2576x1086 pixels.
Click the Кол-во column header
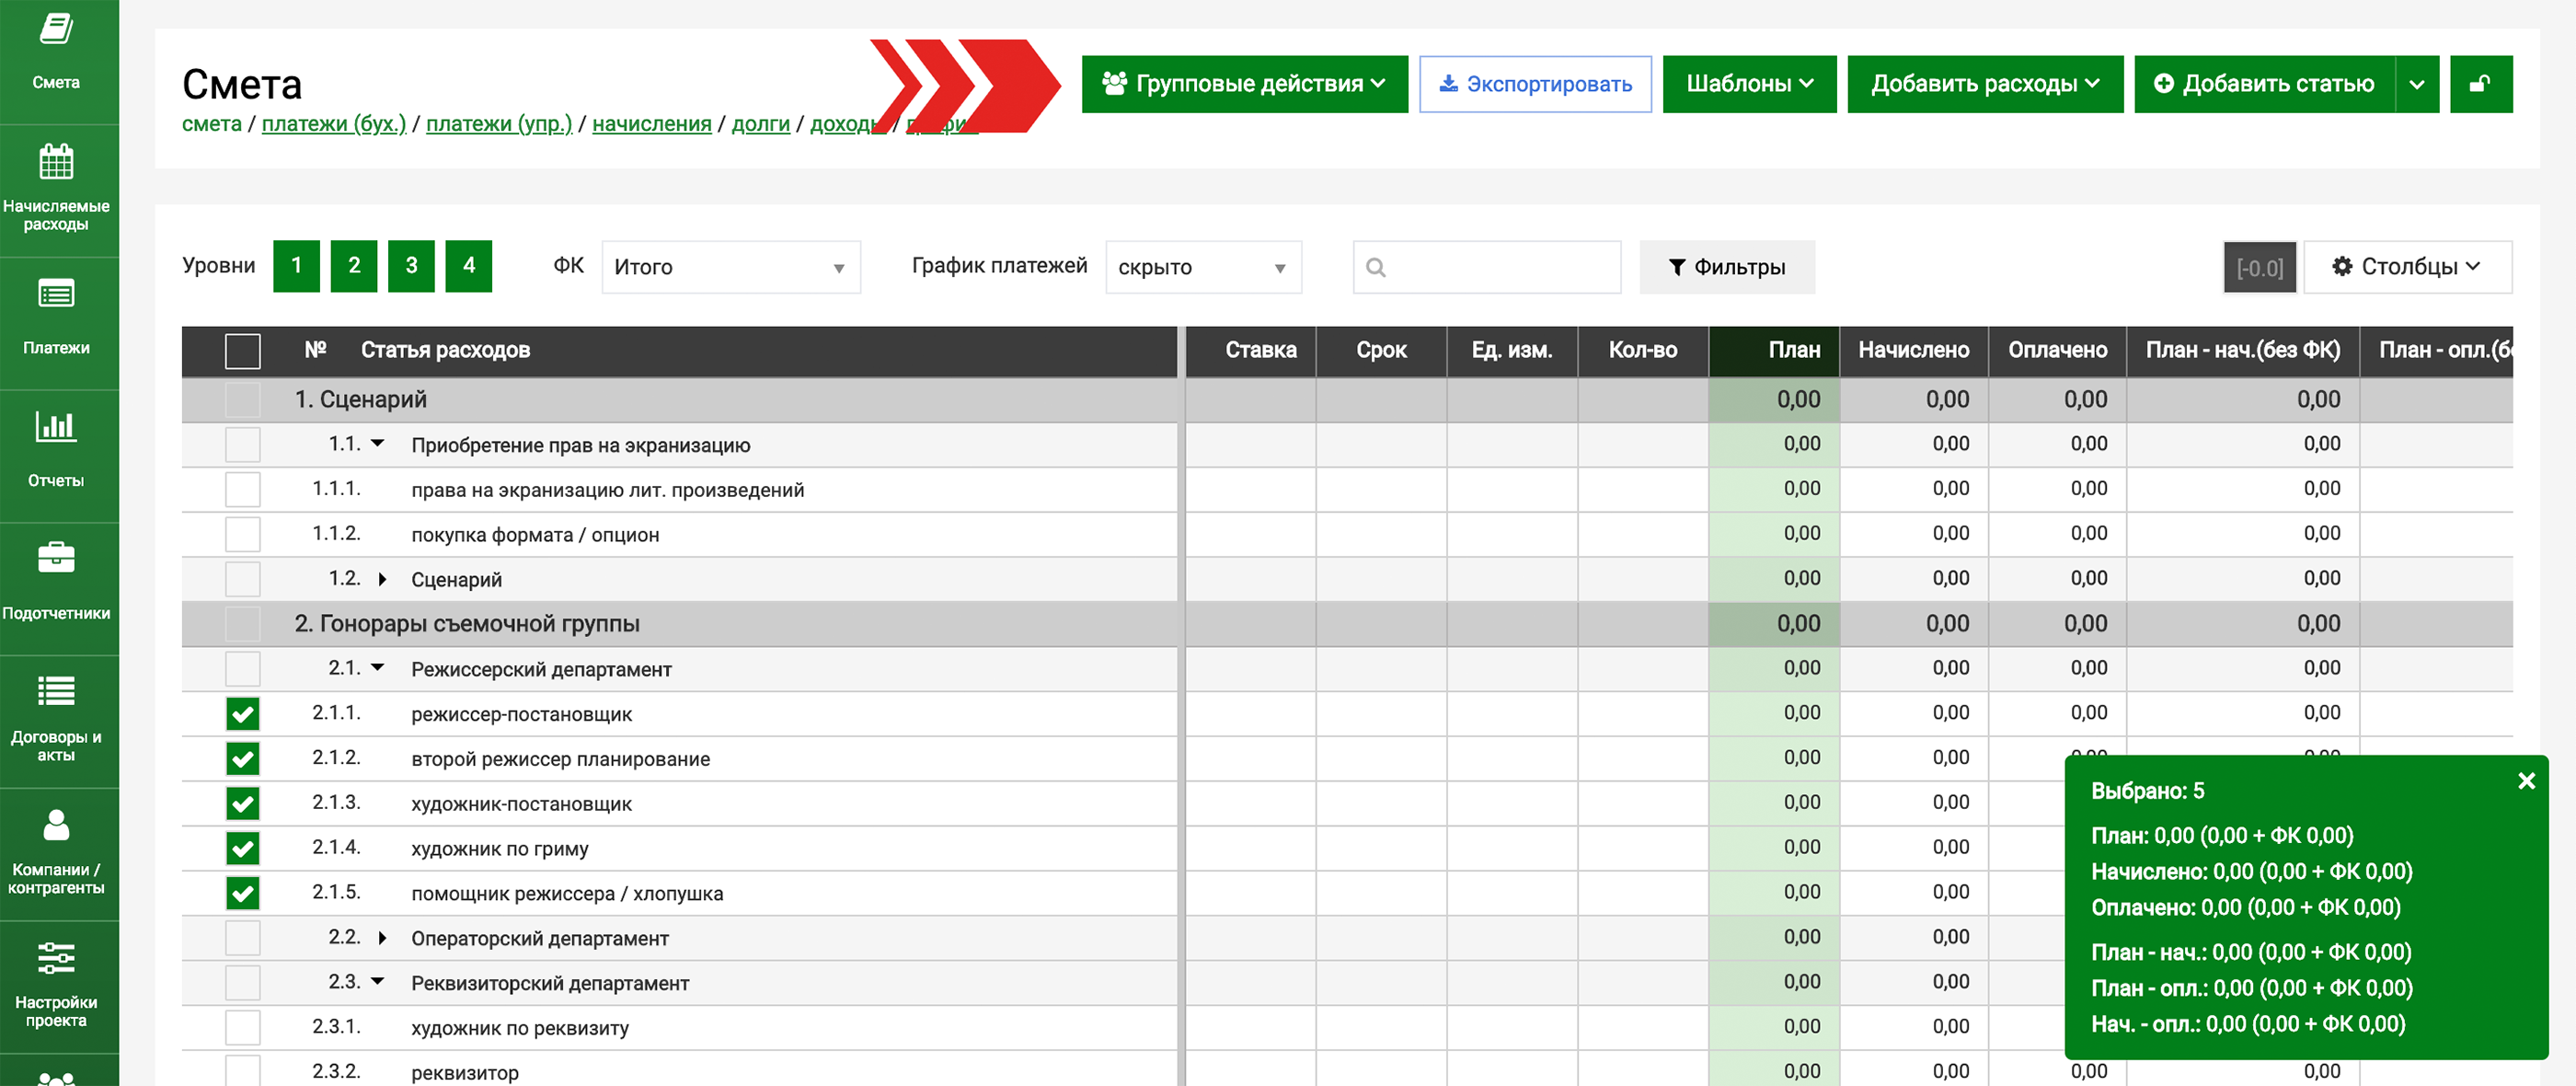[1643, 351]
